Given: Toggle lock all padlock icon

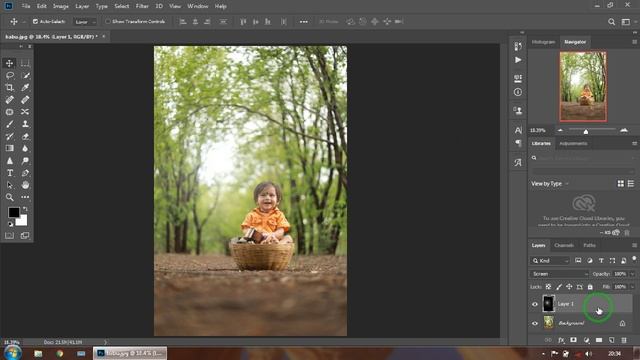Looking at the screenshot, I should click(590, 287).
